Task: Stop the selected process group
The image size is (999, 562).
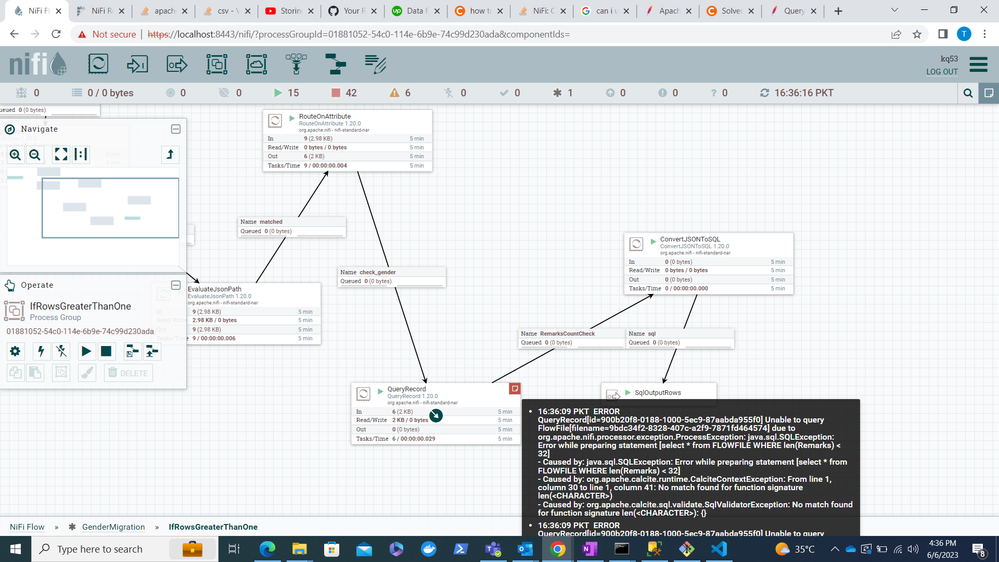Action: (106, 351)
